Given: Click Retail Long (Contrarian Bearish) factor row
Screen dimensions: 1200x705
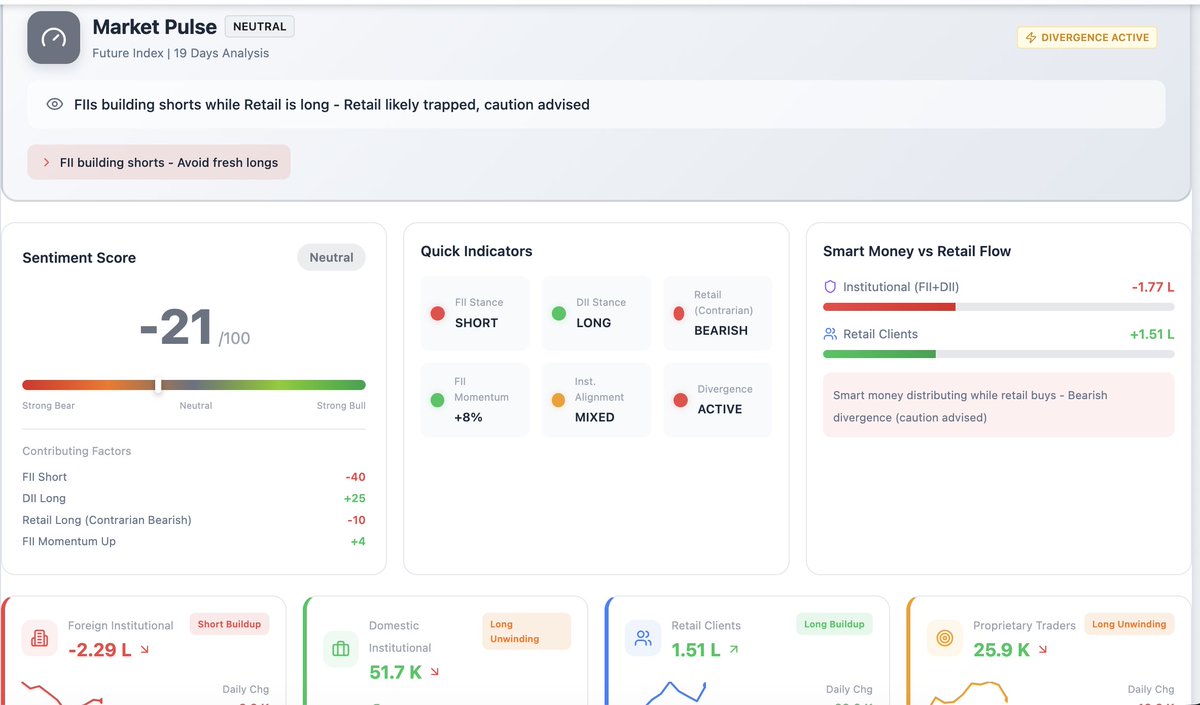Looking at the screenshot, I should pos(194,520).
